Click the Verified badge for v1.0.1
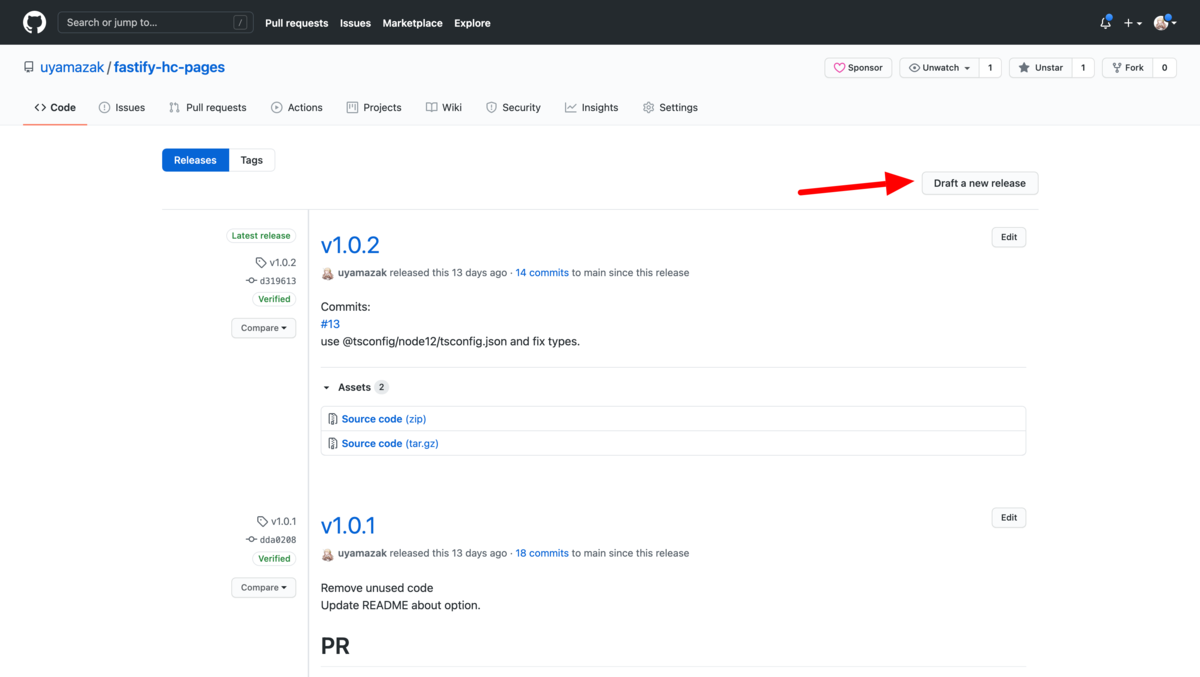The height and width of the screenshot is (677, 1200). (274, 559)
